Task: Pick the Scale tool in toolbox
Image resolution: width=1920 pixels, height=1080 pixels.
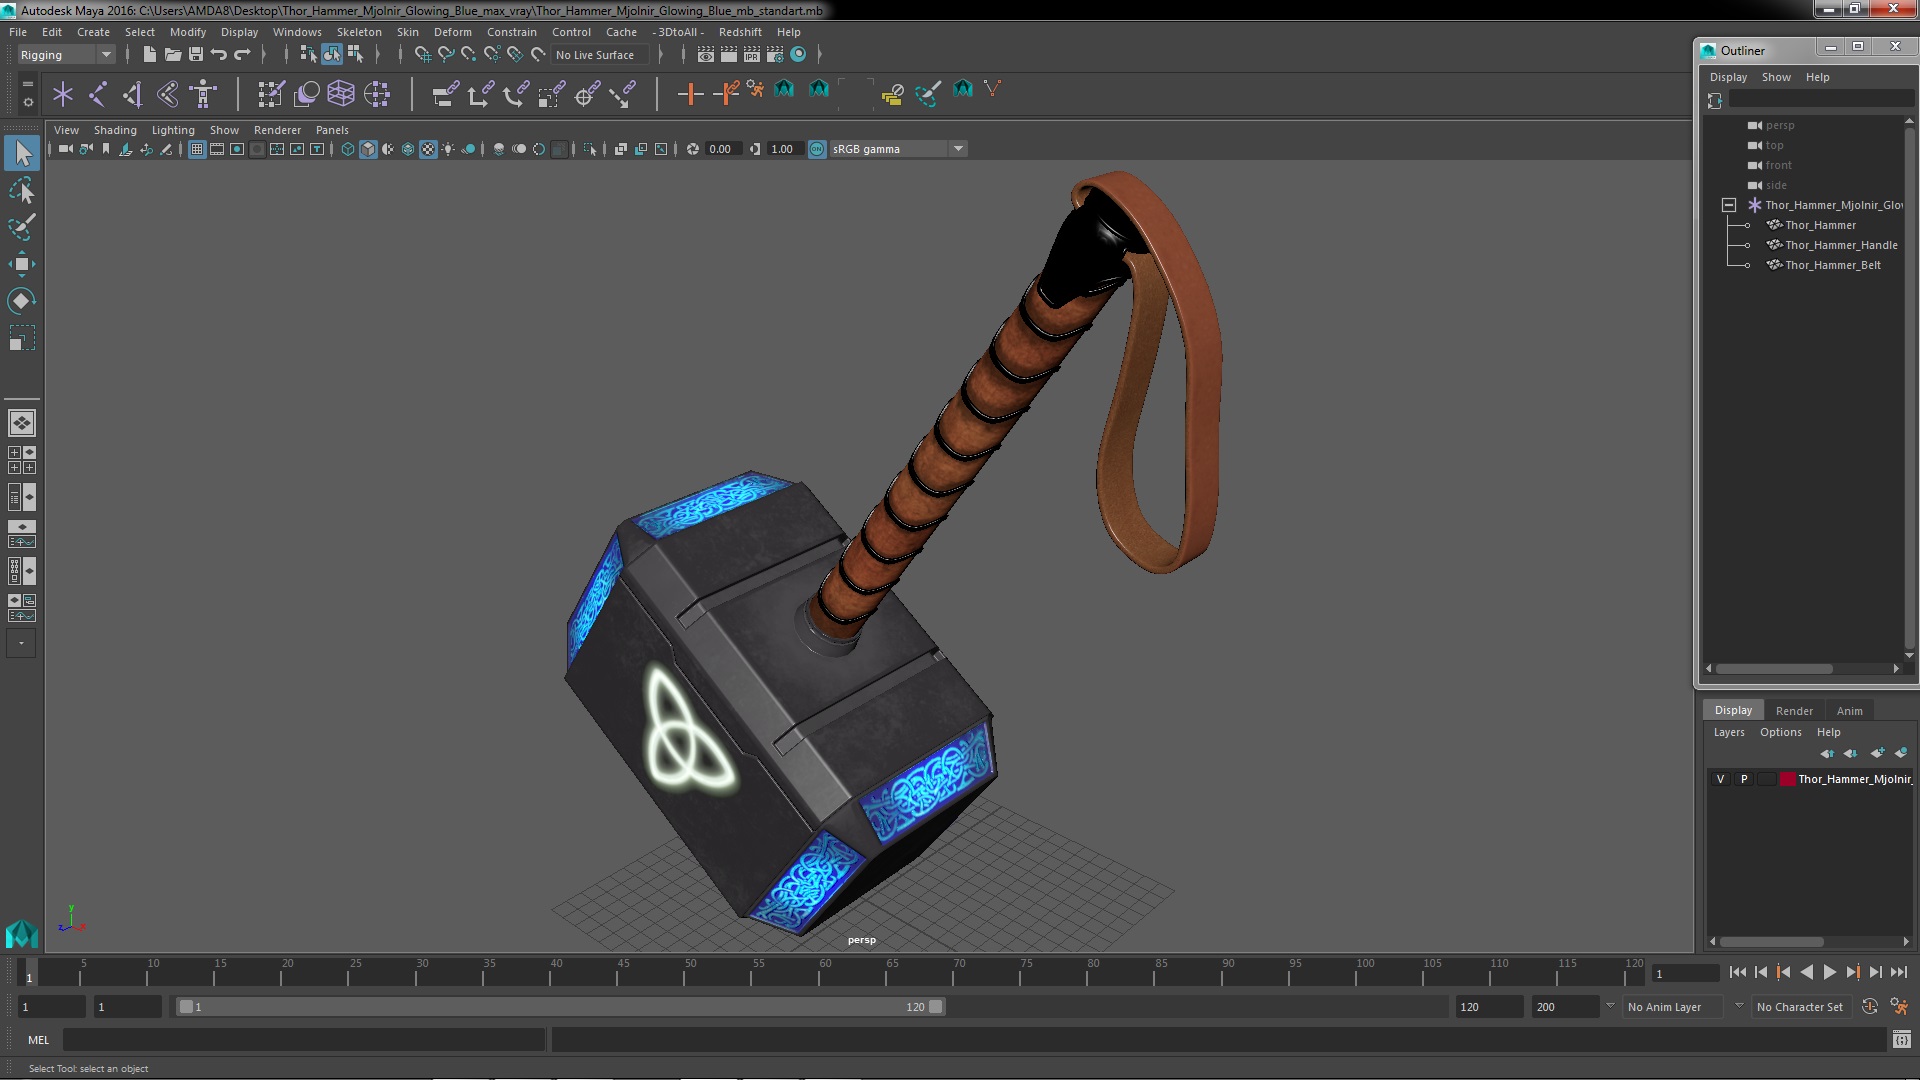Action: click(22, 338)
